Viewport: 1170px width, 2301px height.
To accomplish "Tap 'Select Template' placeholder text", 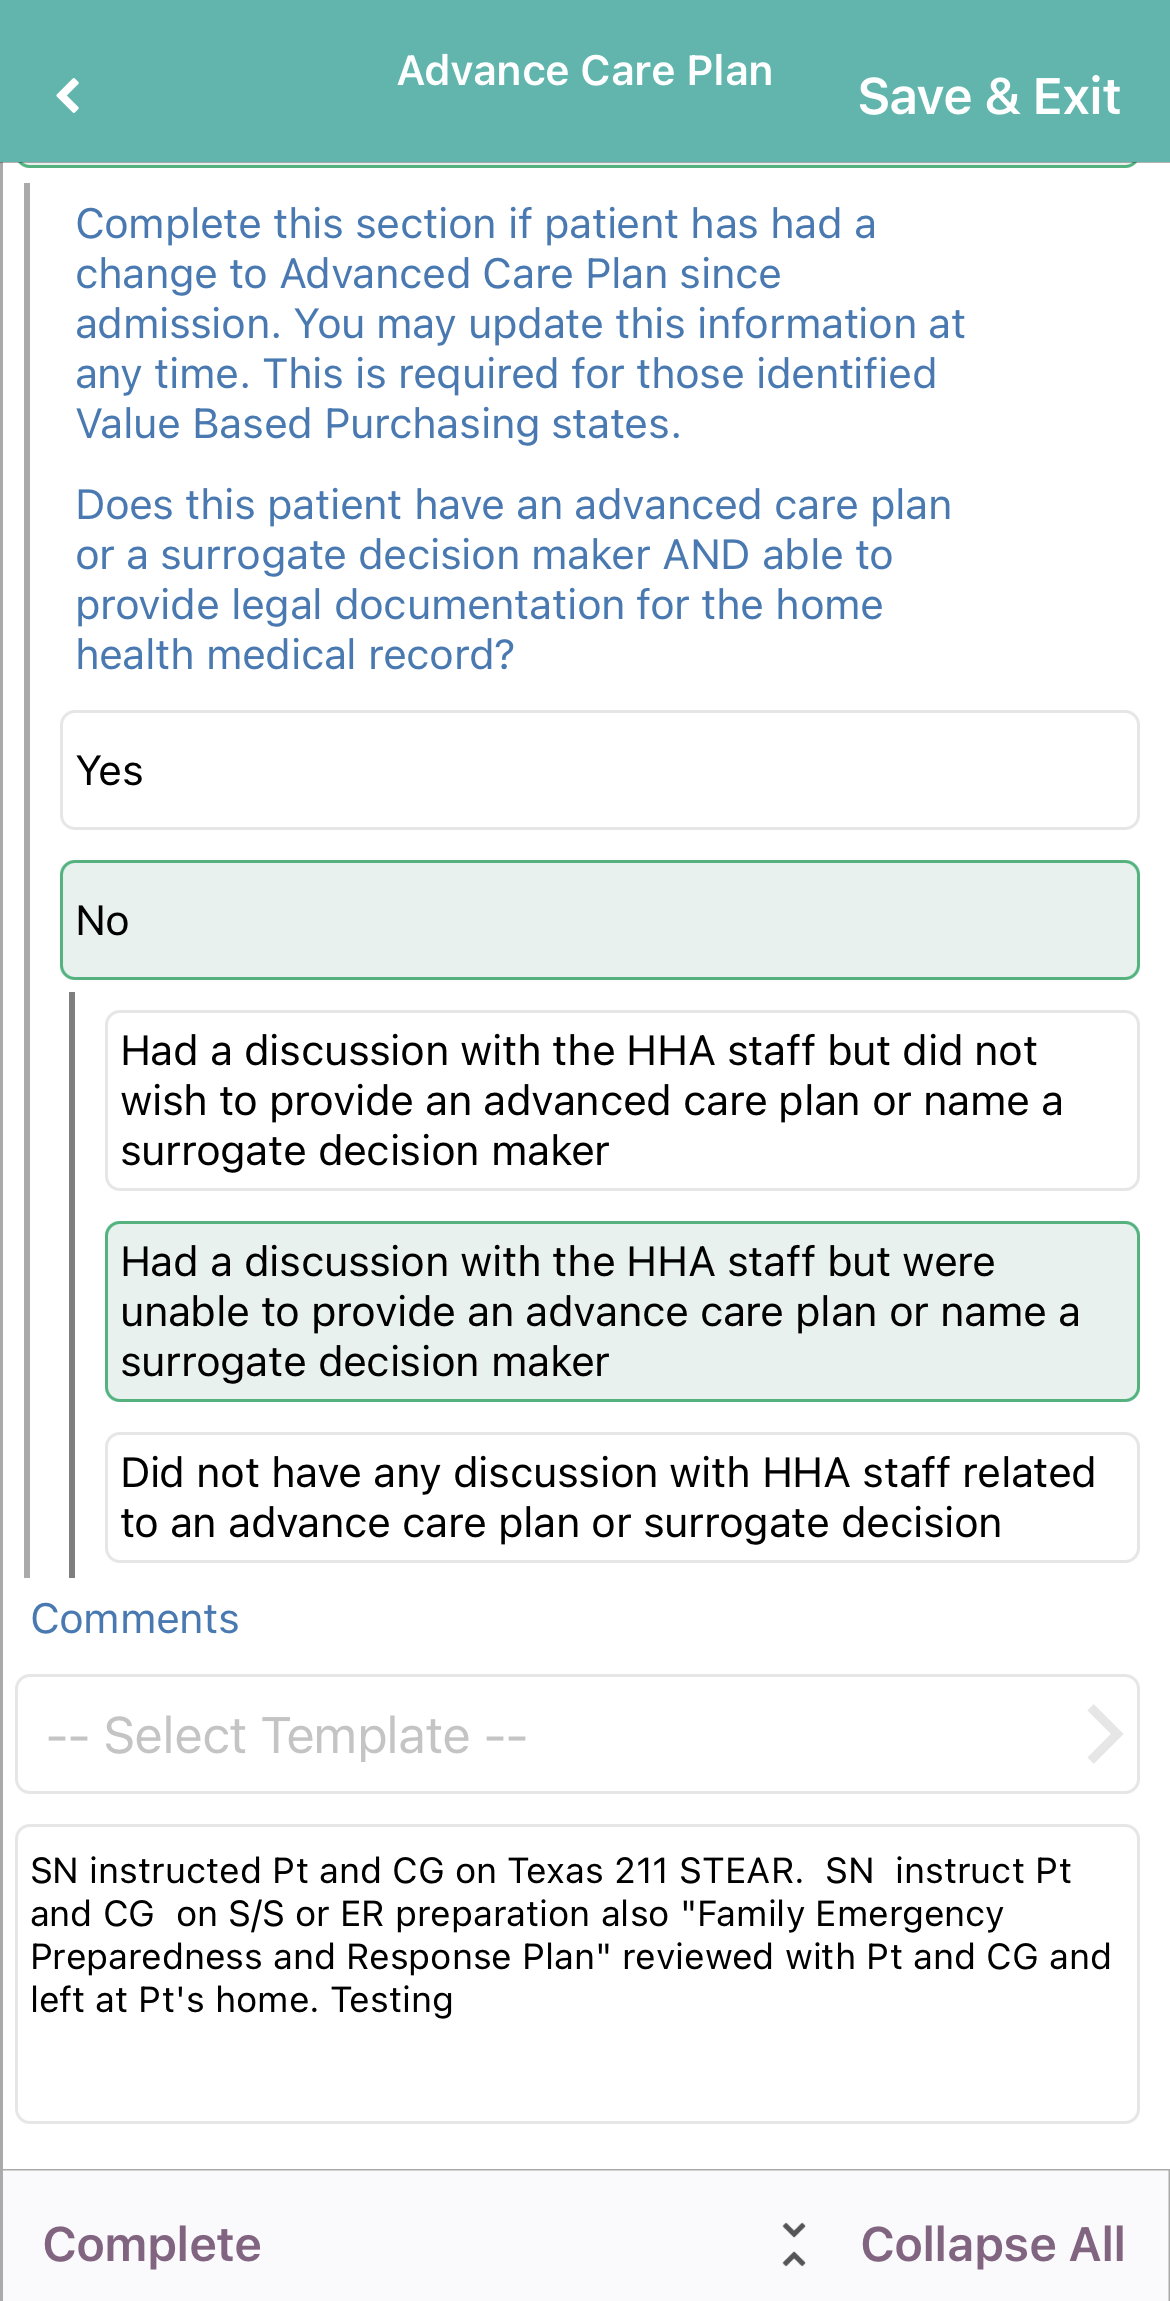I will point(287,1735).
